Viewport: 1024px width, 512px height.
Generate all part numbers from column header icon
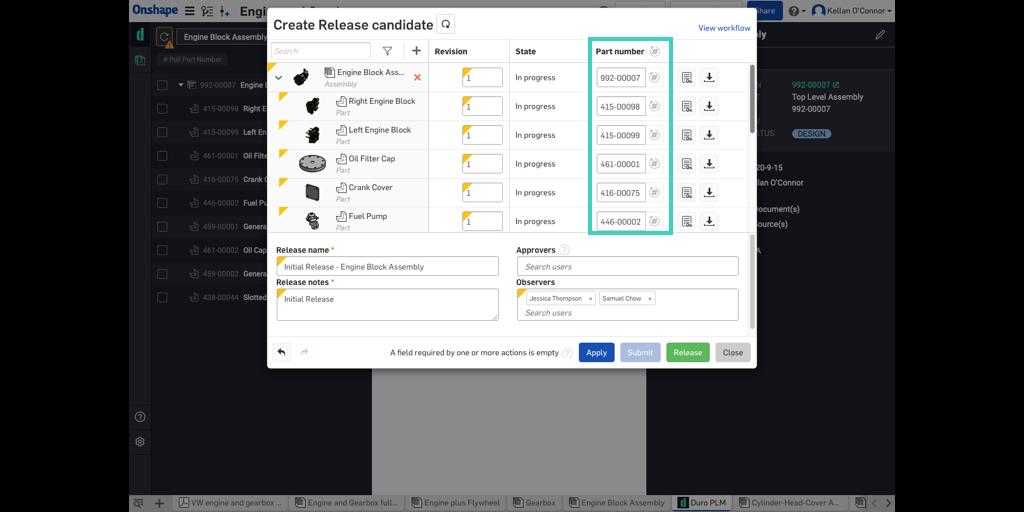654,51
